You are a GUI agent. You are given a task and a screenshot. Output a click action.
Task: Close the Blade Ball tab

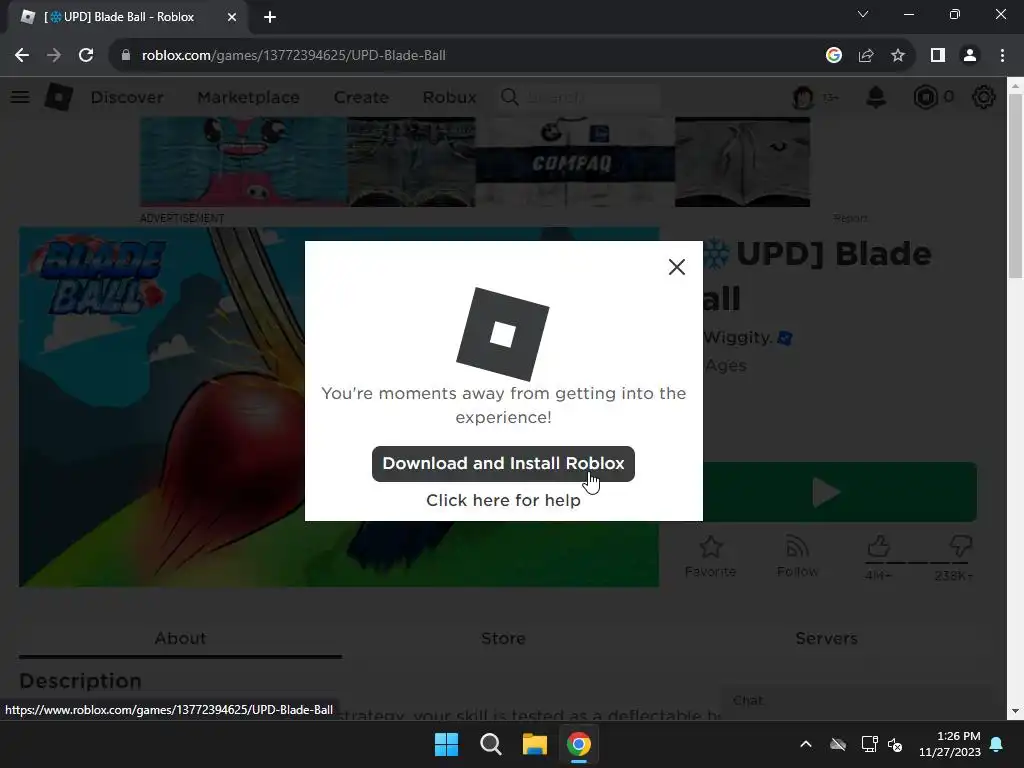coord(232,17)
